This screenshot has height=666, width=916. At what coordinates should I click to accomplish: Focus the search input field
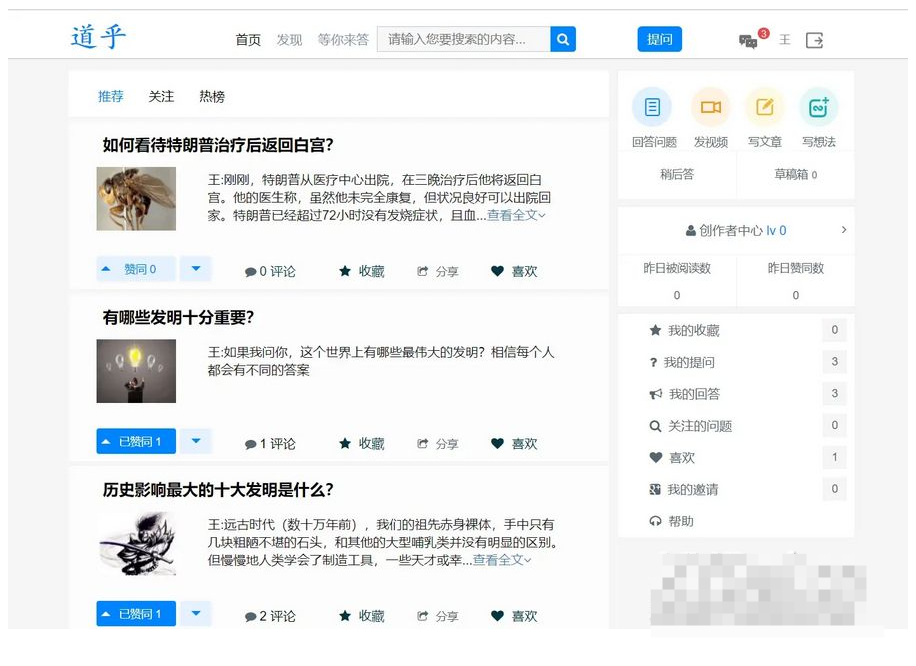464,39
